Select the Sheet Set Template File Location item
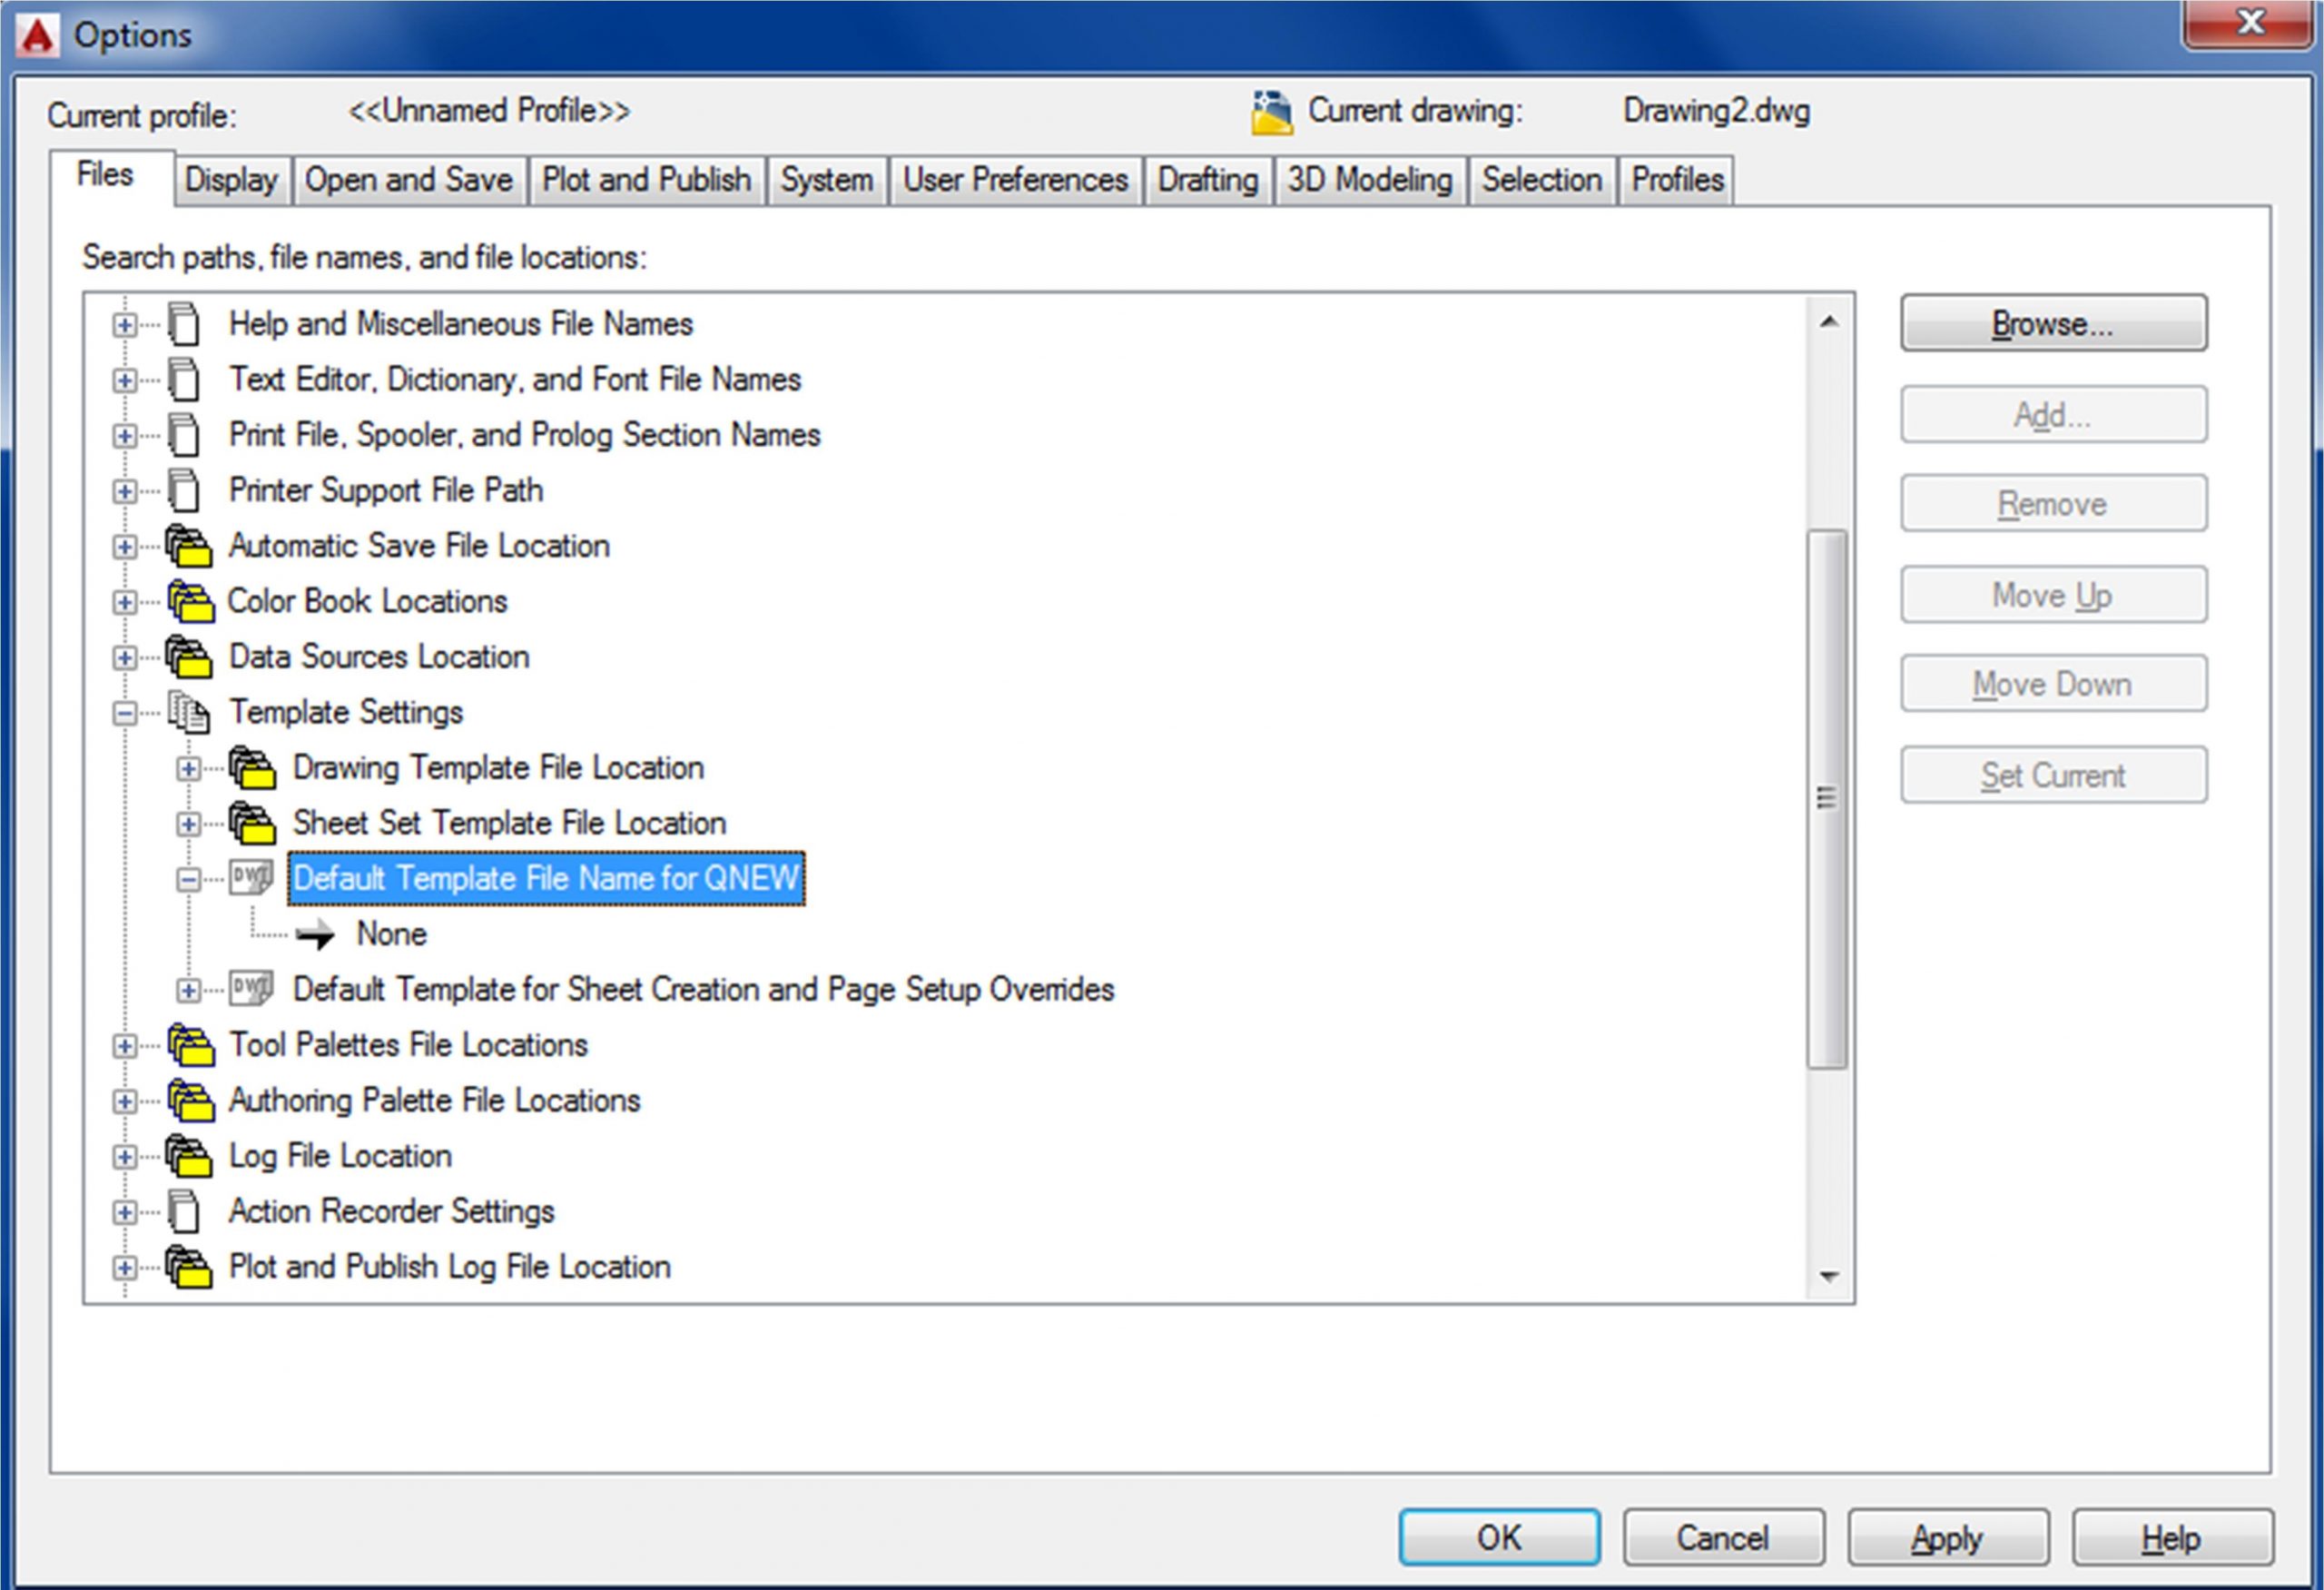This screenshot has width=2324, height=1590. click(x=509, y=824)
